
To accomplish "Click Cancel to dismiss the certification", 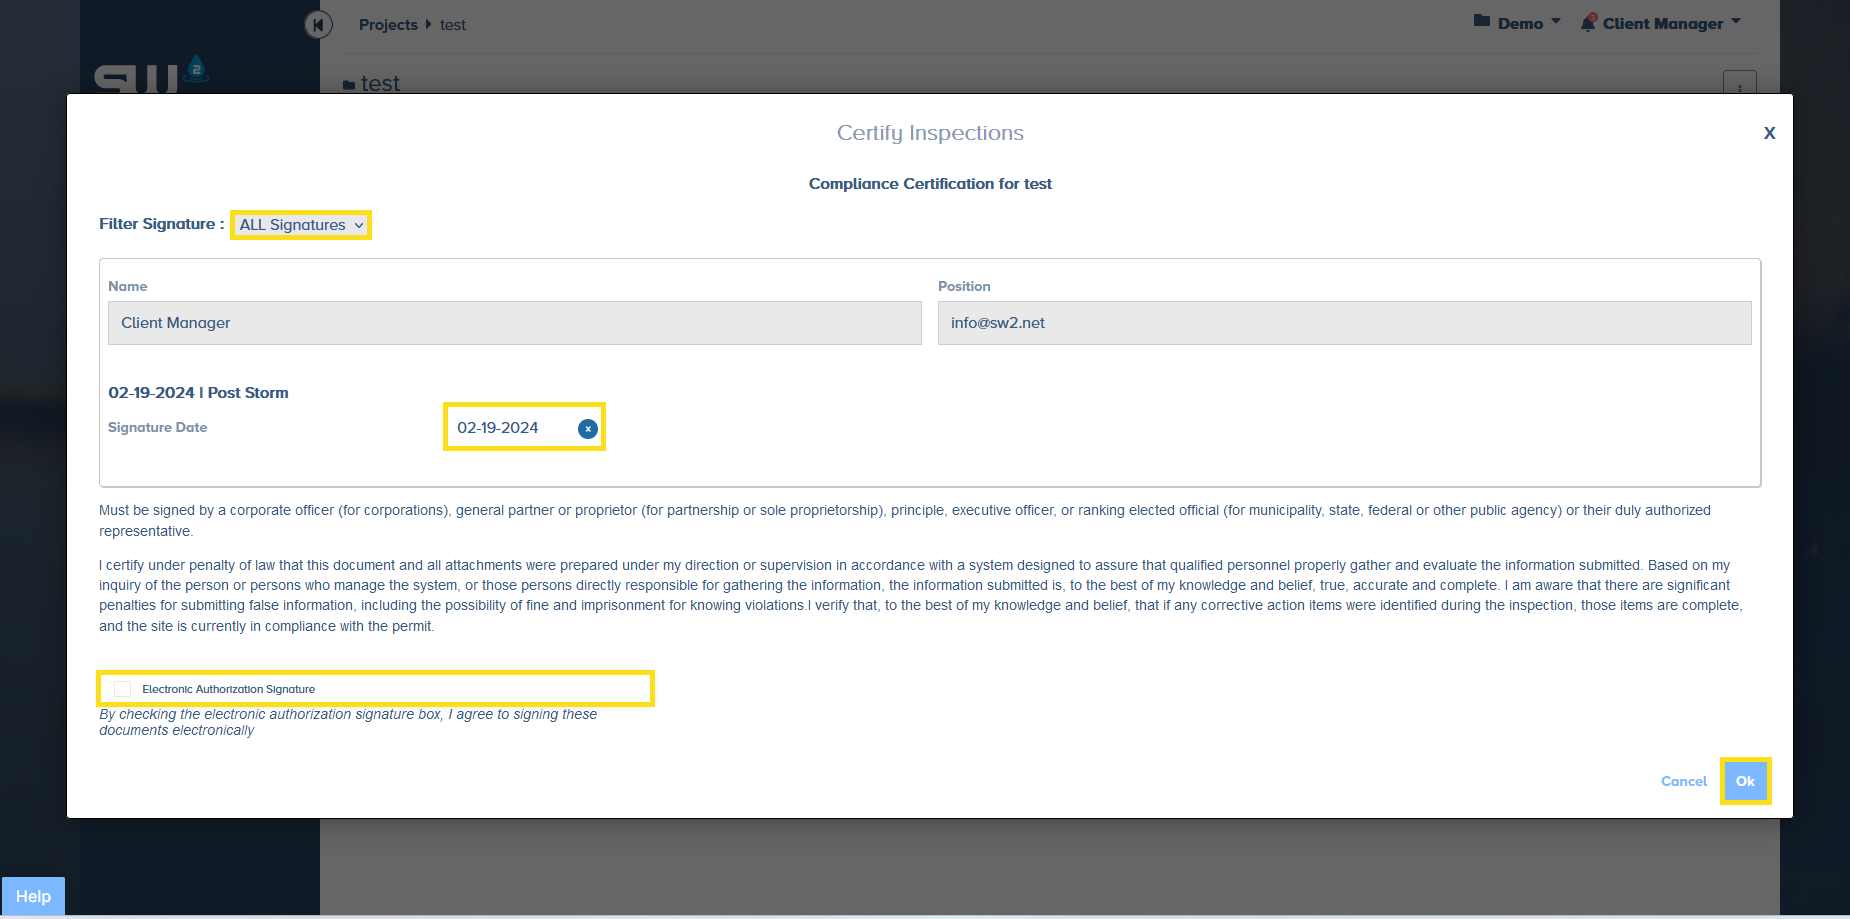I will [x=1683, y=781].
